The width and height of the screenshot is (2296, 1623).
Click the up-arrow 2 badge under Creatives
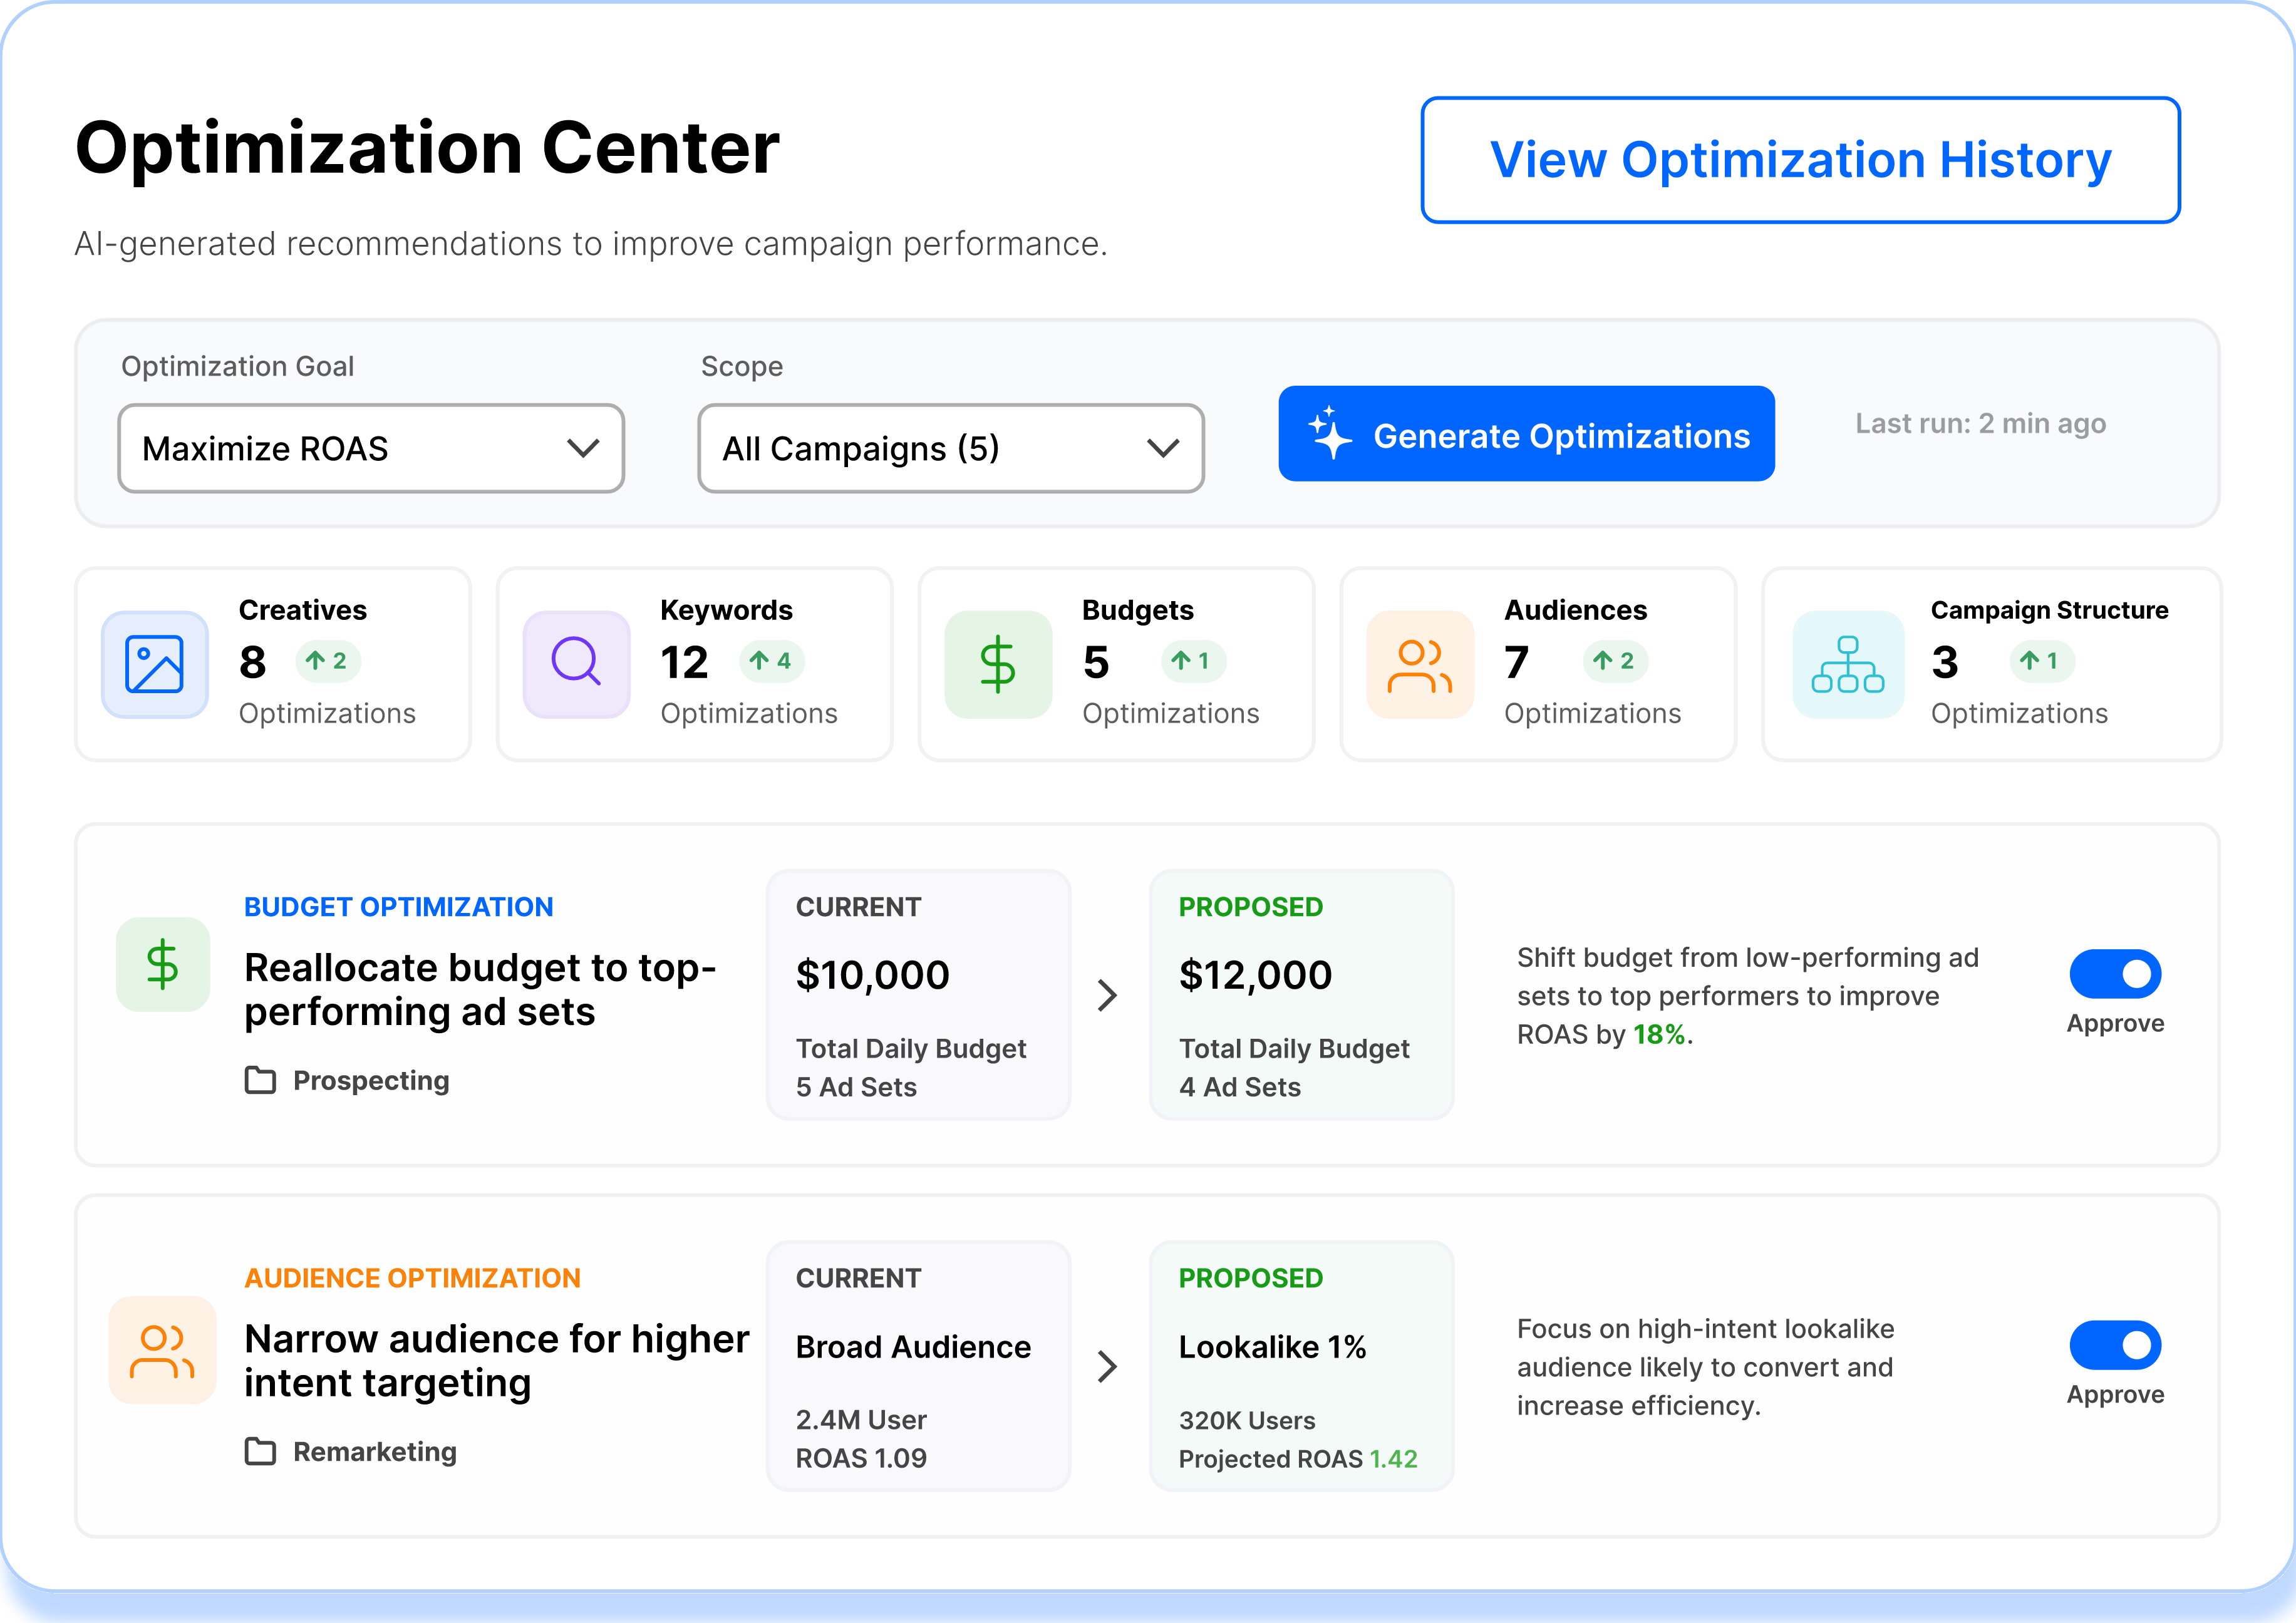(x=328, y=661)
